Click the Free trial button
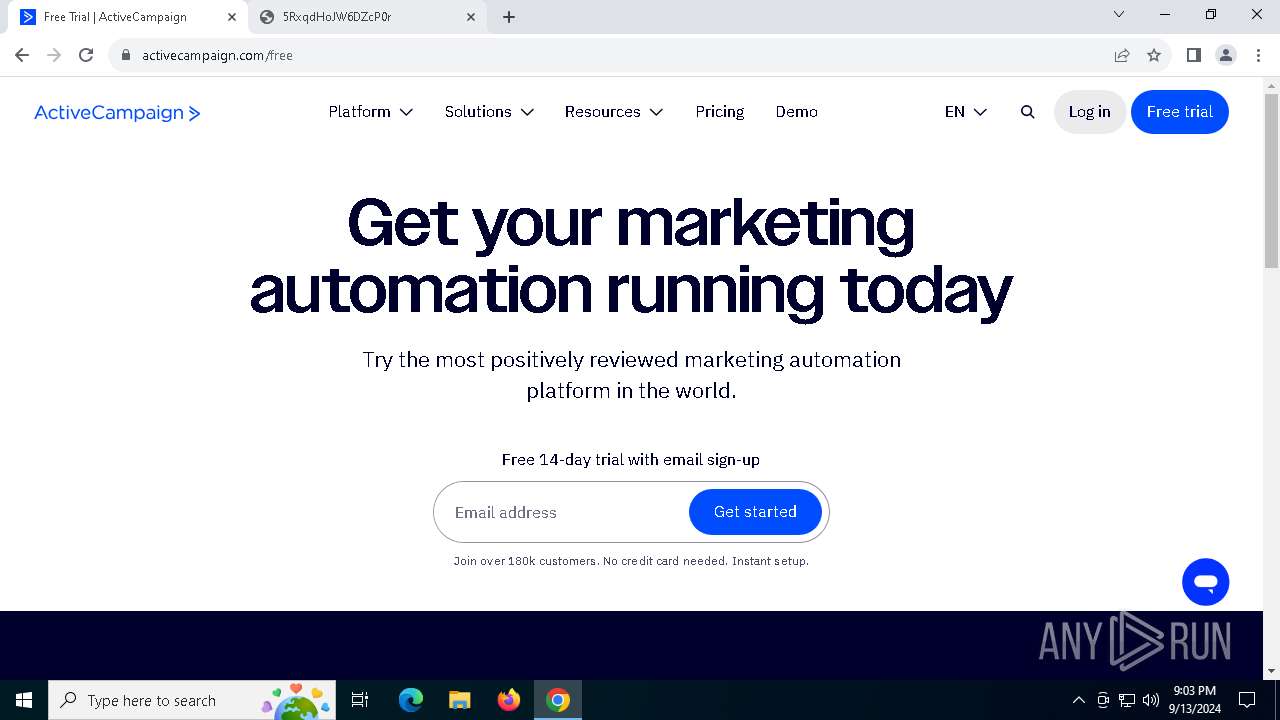The height and width of the screenshot is (720, 1280). pyautogui.click(x=1179, y=112)
